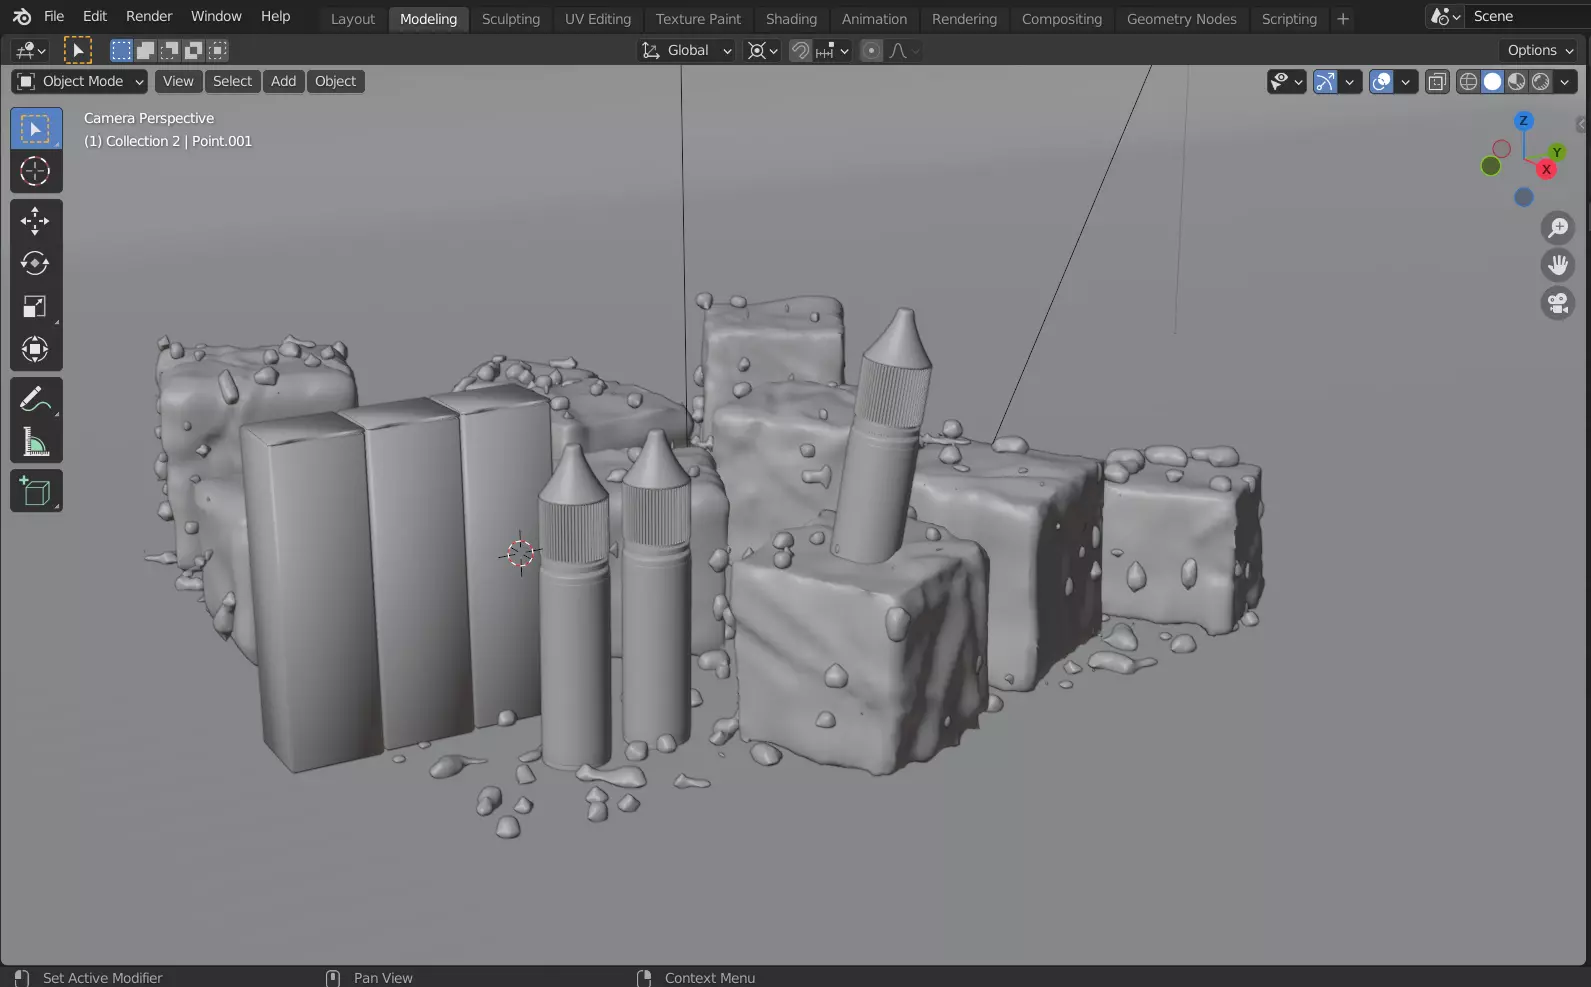Click the Toggle camera view icon
1591x987 pixels.
pos(1558,303)
